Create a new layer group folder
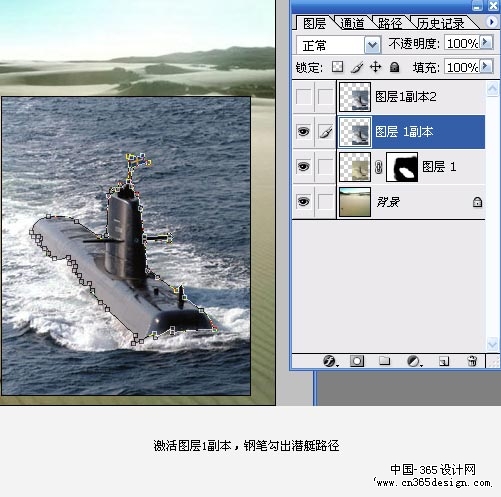This screenshot has height=497, width=501. coord(384,361)
